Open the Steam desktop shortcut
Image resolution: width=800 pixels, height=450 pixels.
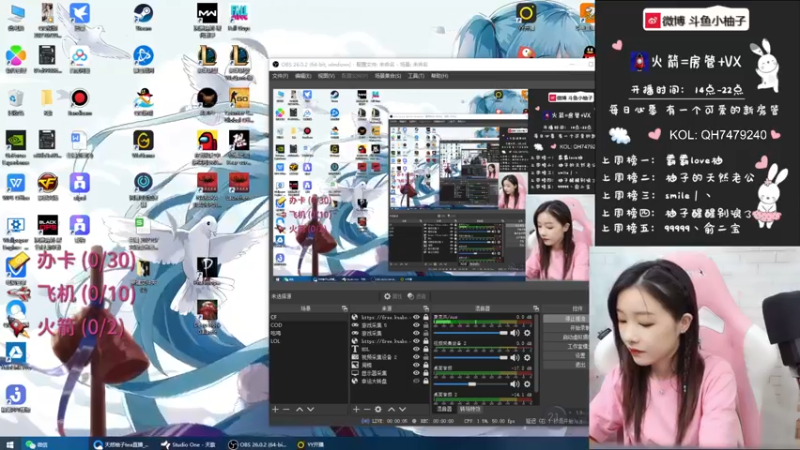(143, 17)
